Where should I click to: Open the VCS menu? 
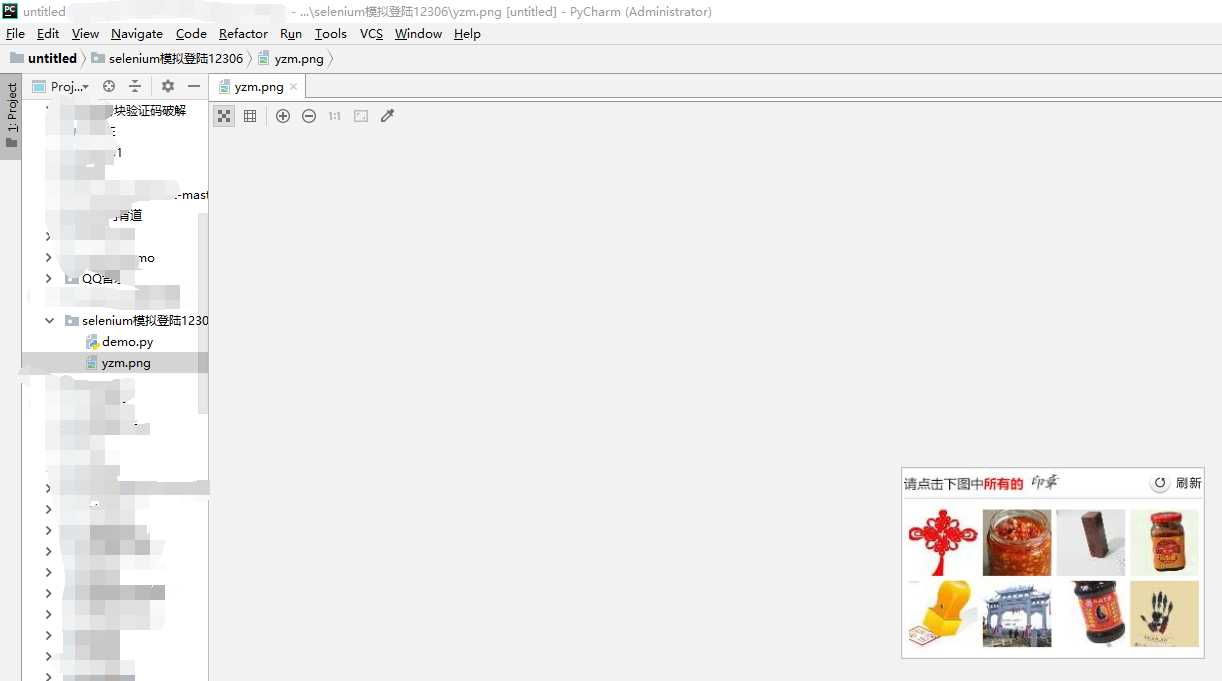(x=371, y=34)
